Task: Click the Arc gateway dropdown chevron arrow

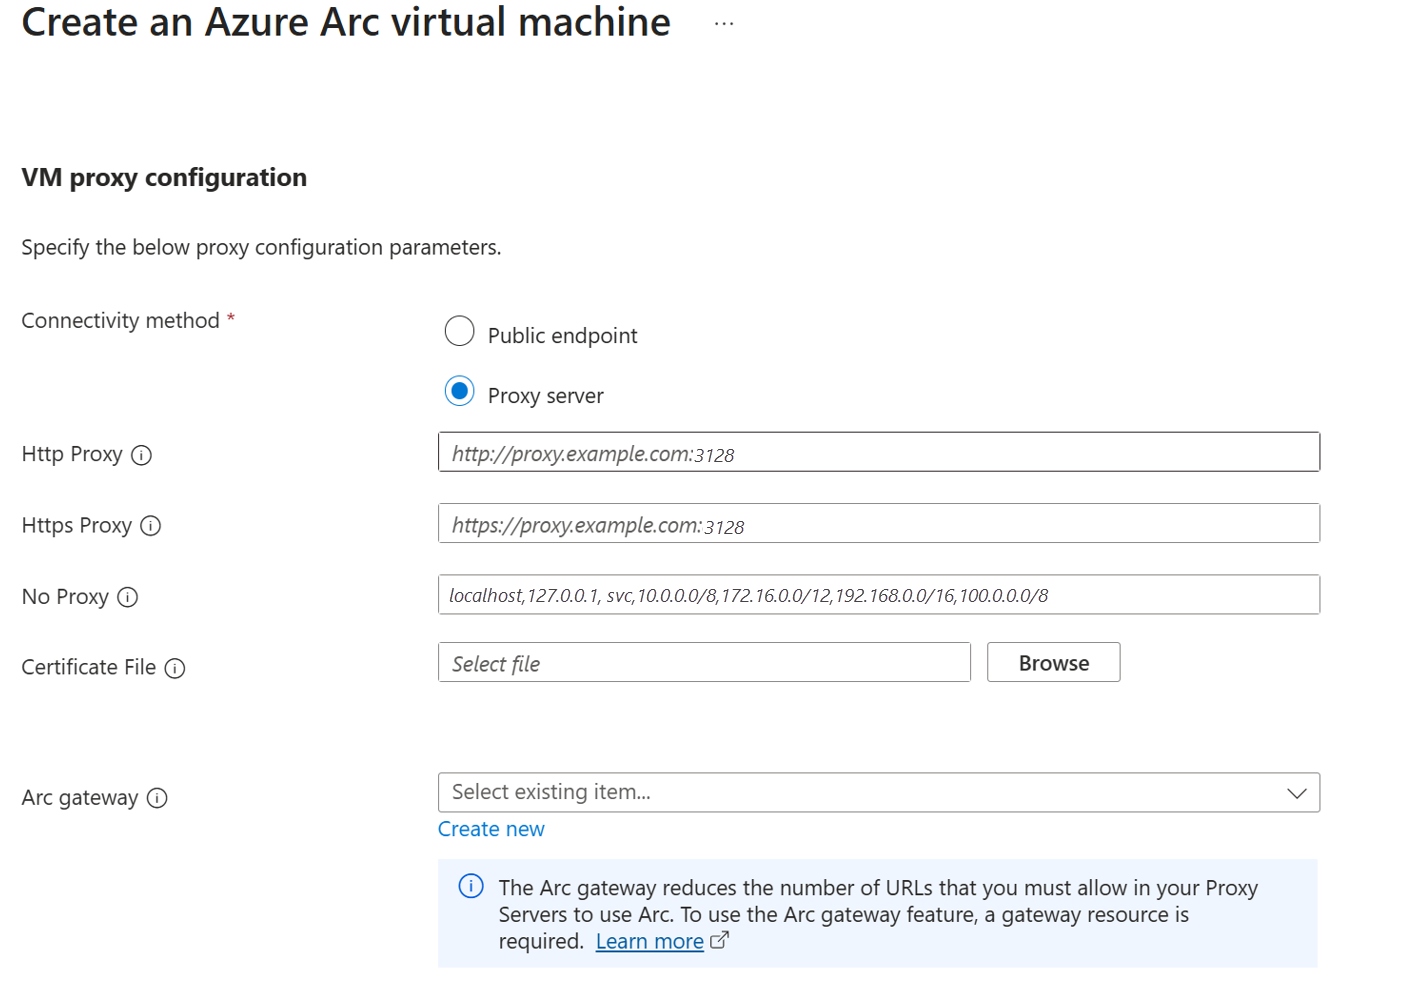Action: [x=1297, y=793]
